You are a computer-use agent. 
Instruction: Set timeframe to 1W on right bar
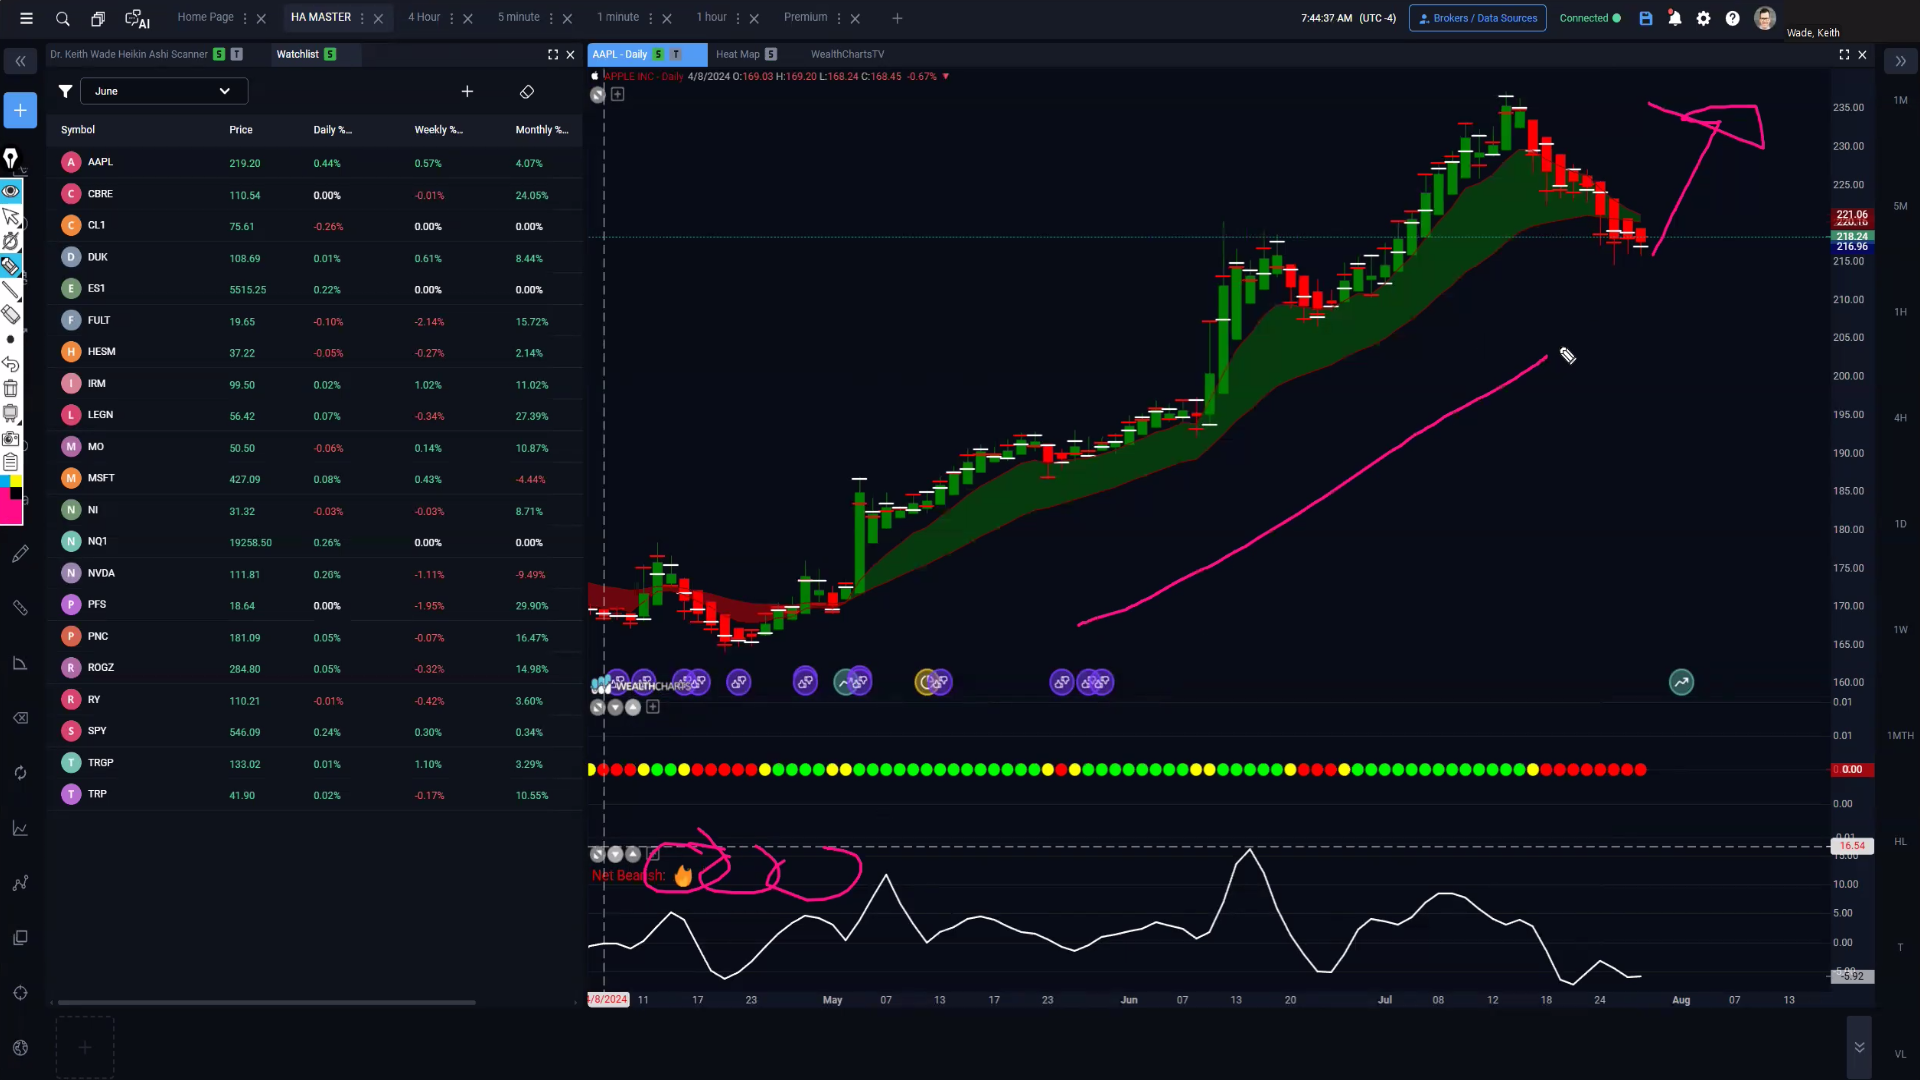coord(1900,630)
